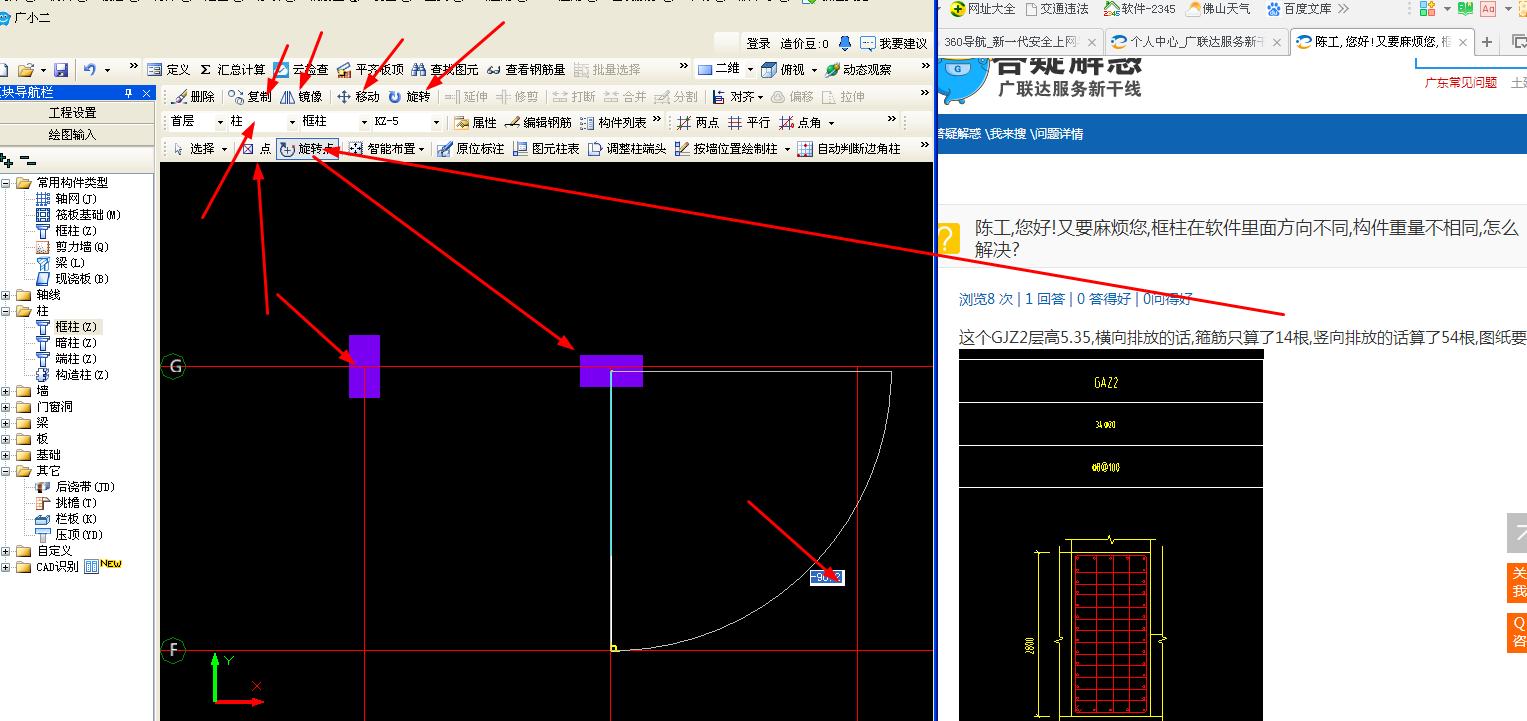Click 调整柱端头 tool
The height and width of the screenshot is (721, 1527).
pos(627,149)
